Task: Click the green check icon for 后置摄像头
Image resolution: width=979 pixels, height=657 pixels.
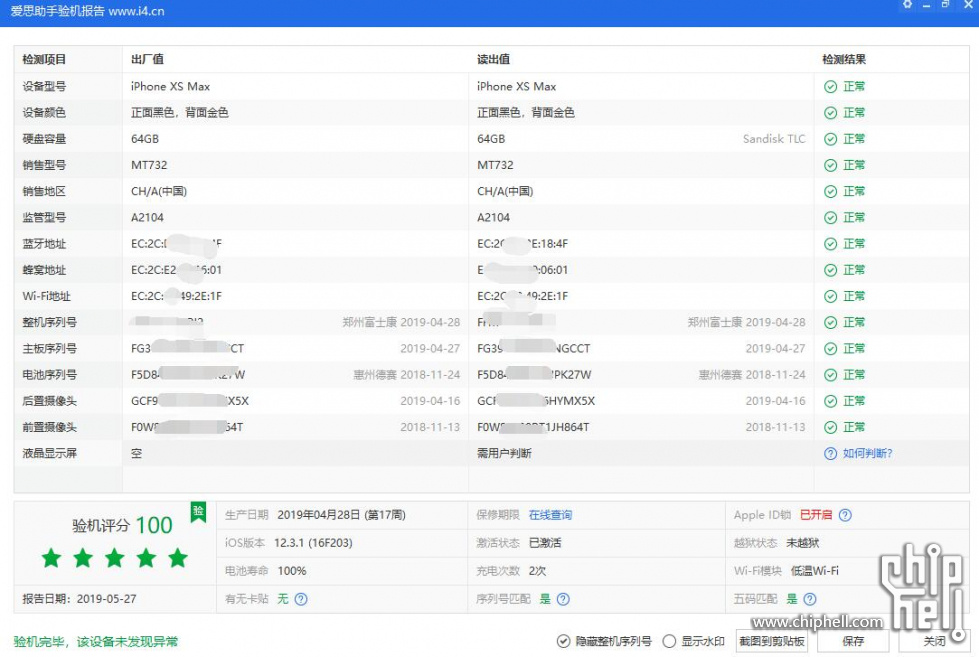Action: [830, 402]
